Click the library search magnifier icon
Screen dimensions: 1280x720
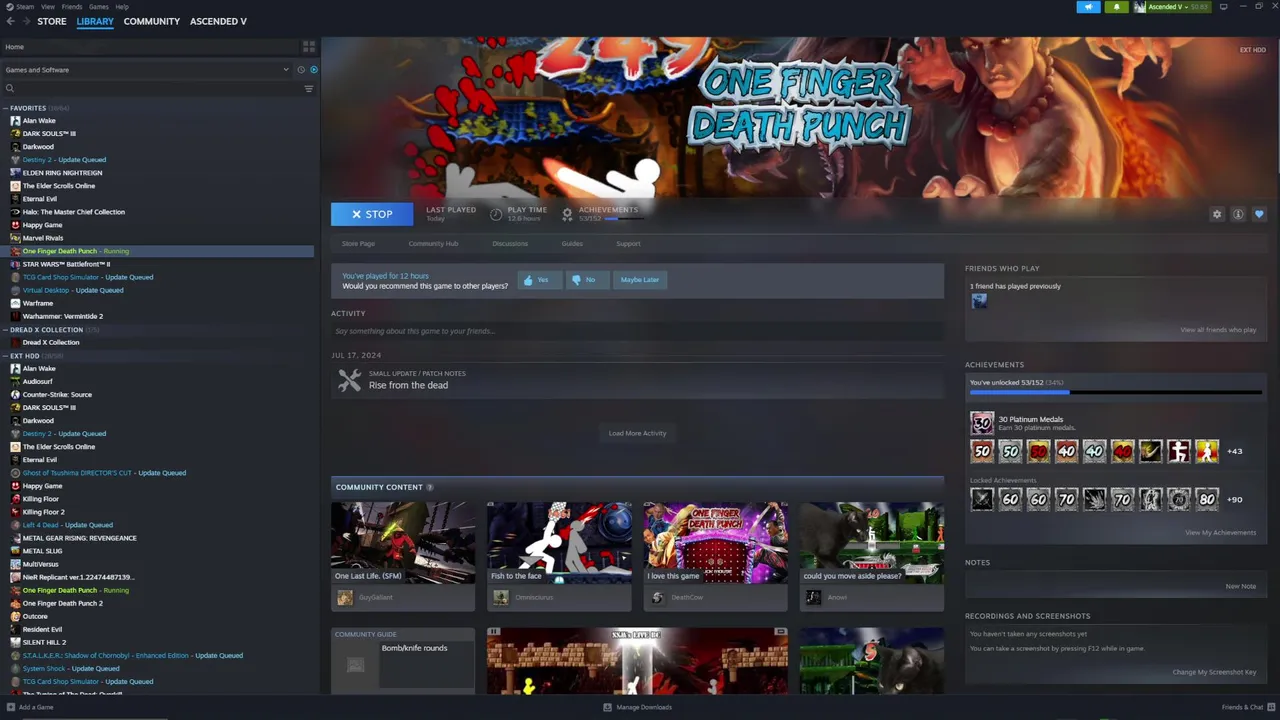pos(10,89)
